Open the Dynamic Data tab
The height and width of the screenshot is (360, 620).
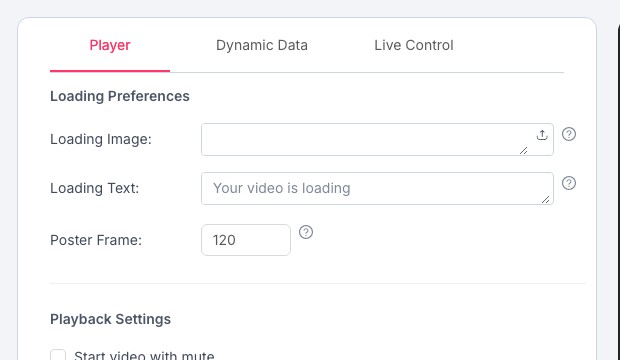262,45
